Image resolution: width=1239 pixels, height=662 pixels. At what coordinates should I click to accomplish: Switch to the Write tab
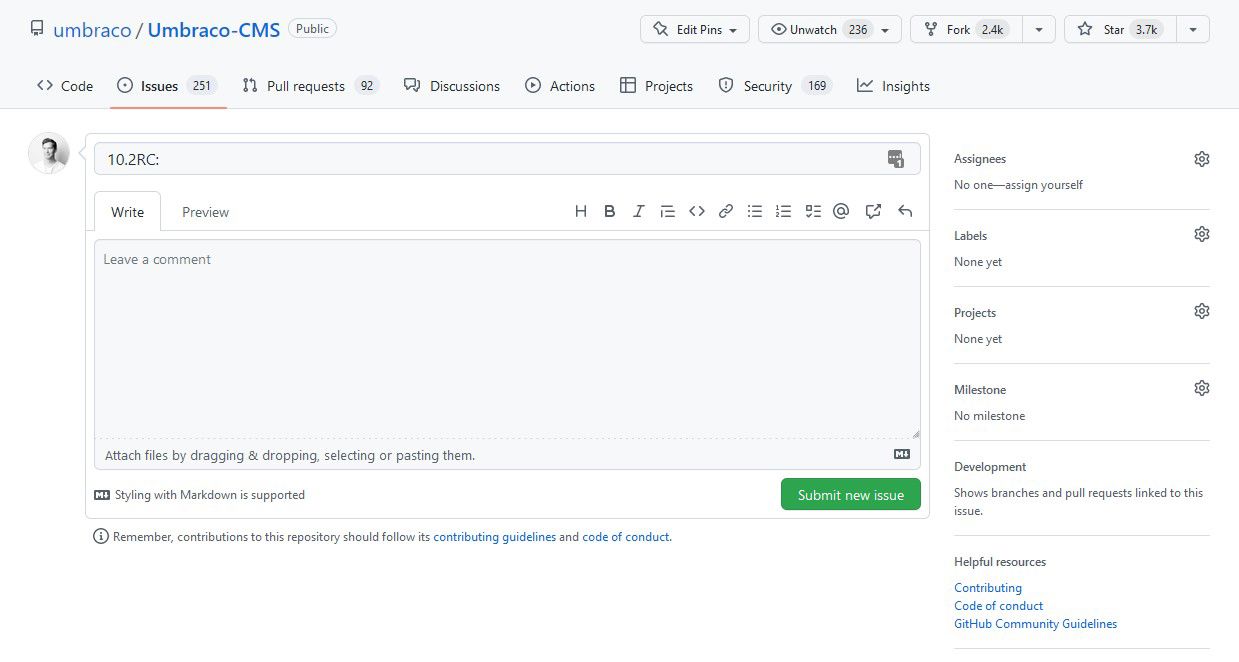[127, 211]
